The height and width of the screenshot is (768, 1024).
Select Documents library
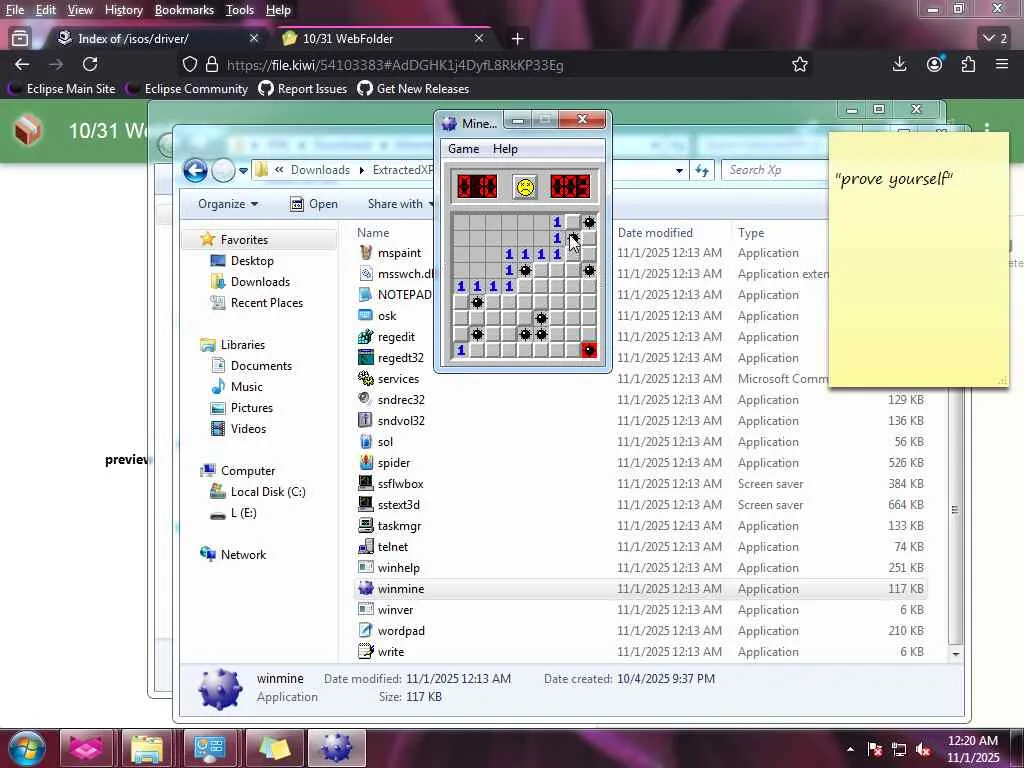(x=261, y=366)
